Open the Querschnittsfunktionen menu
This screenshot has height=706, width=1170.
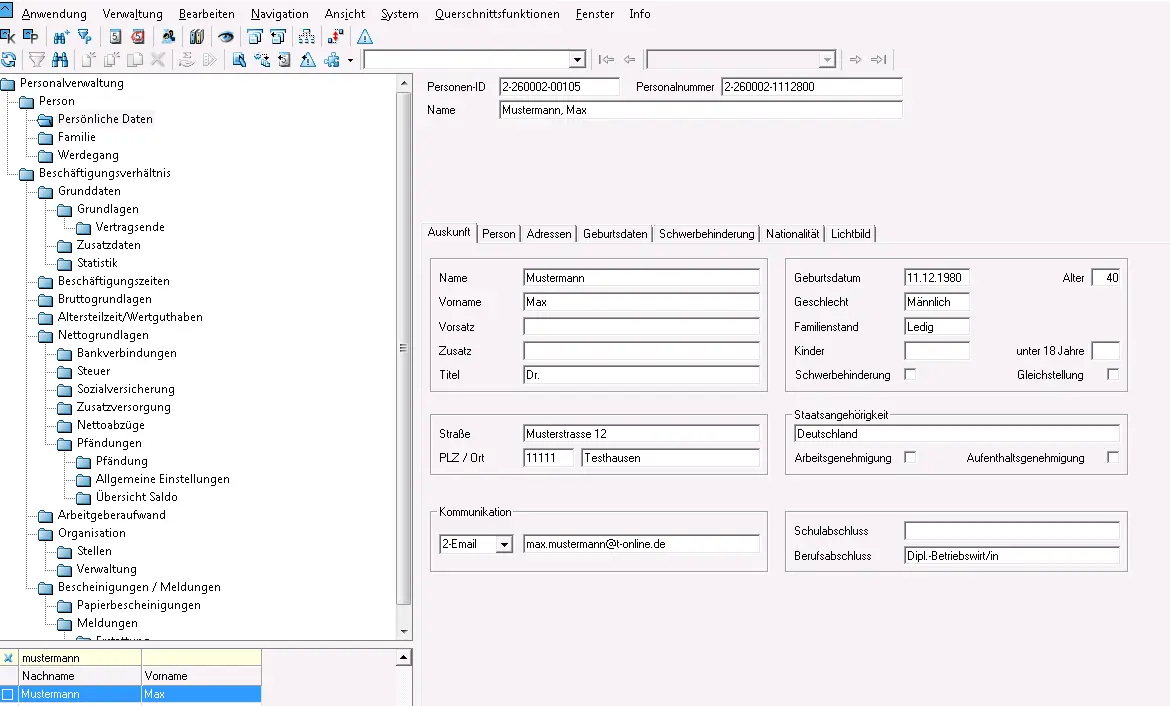(x=497, y=14)
